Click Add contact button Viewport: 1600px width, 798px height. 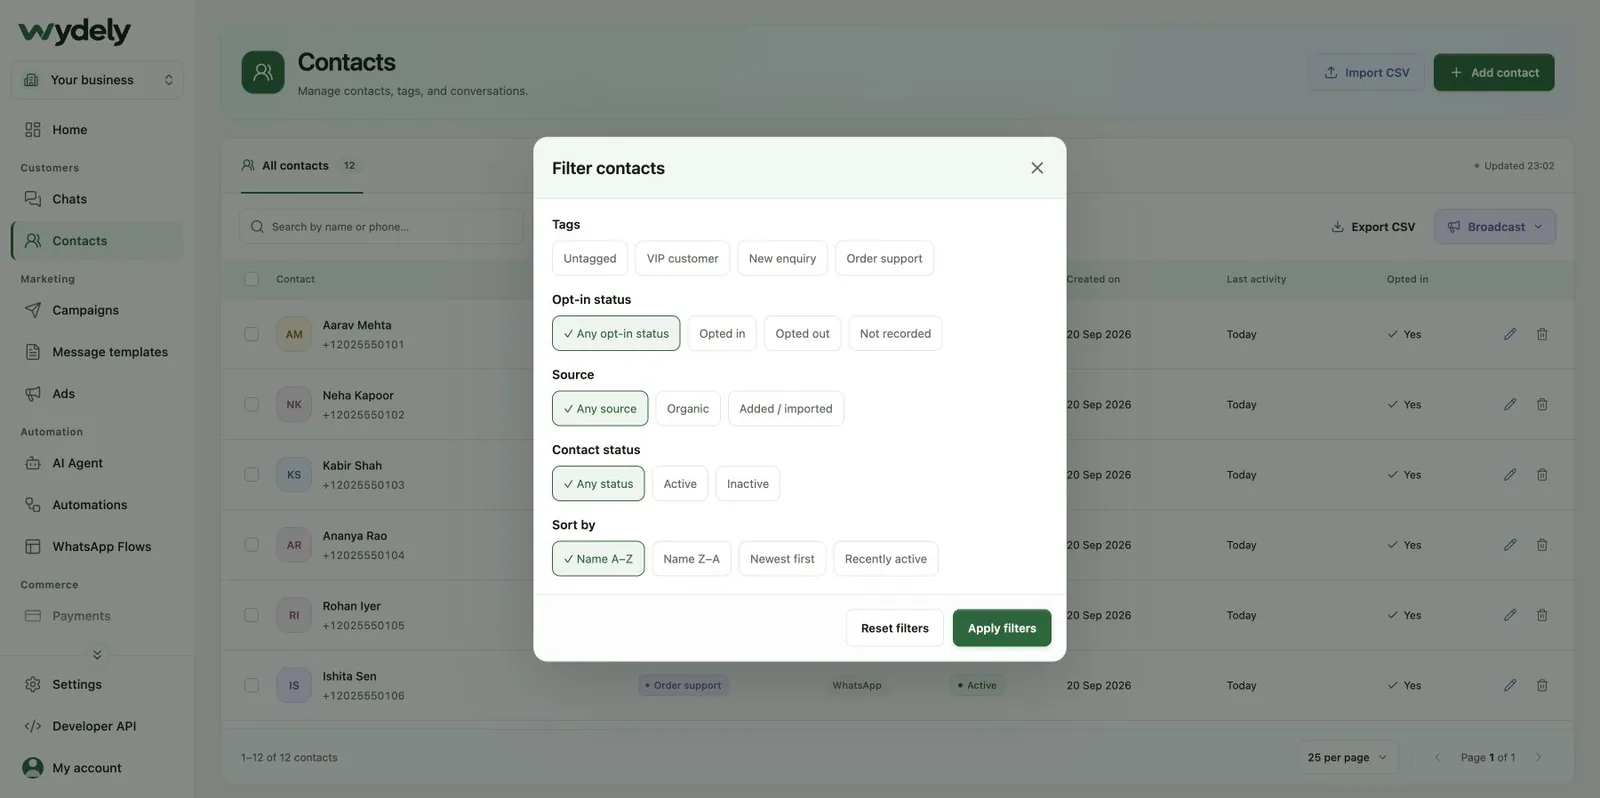1494,72
